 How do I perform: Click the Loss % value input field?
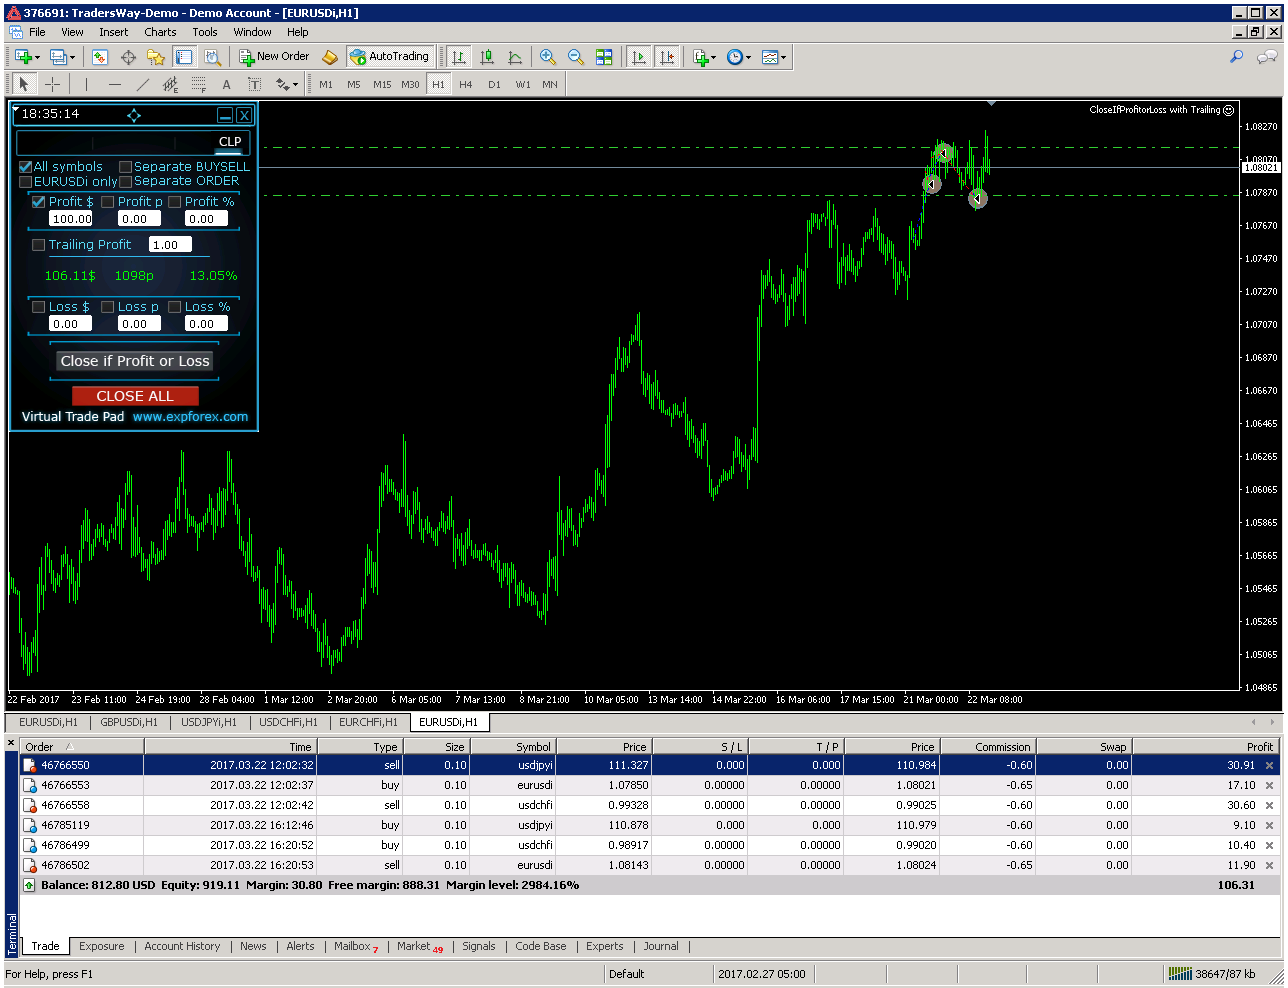207,324
